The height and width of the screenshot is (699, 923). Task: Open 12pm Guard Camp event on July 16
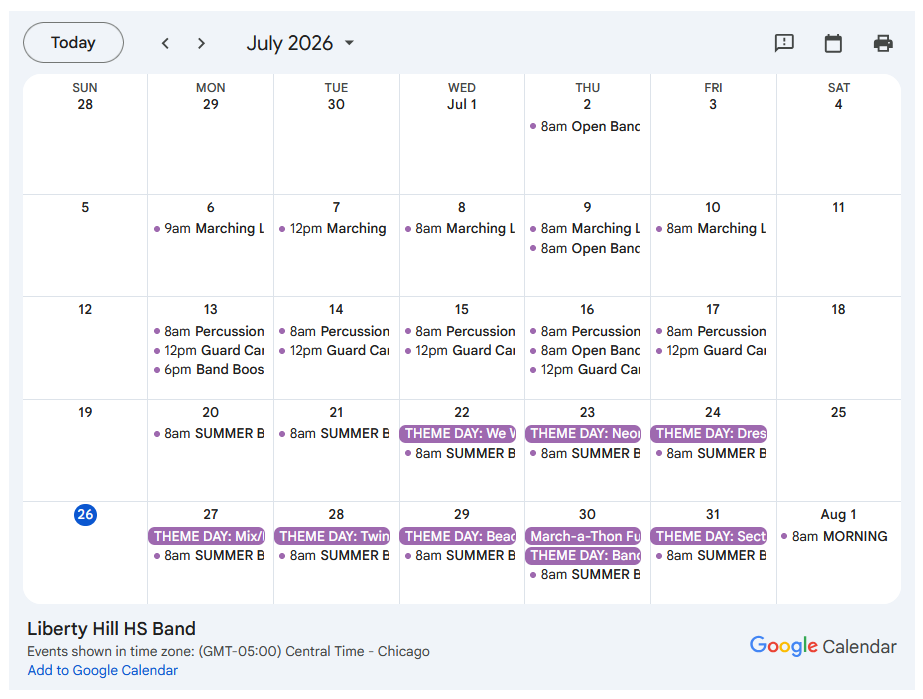click(x=585, y=369)
